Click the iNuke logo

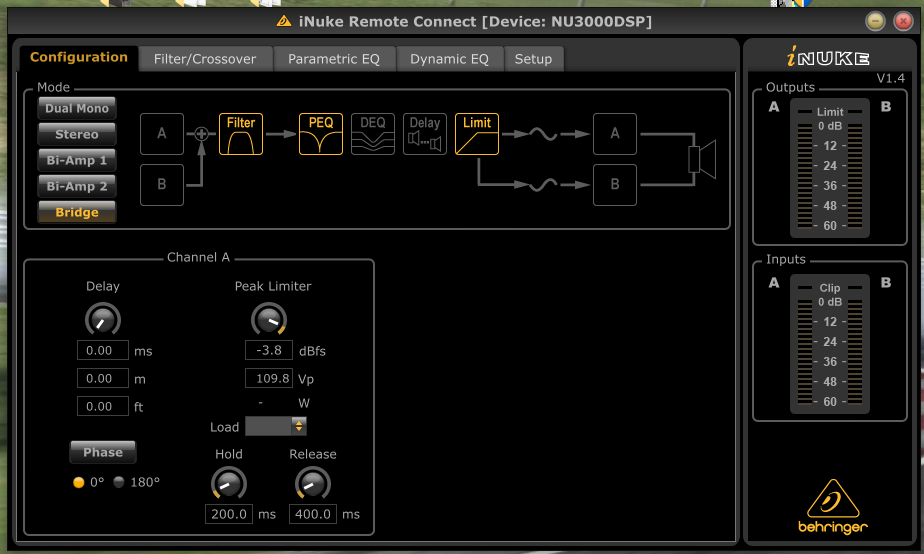828,57
